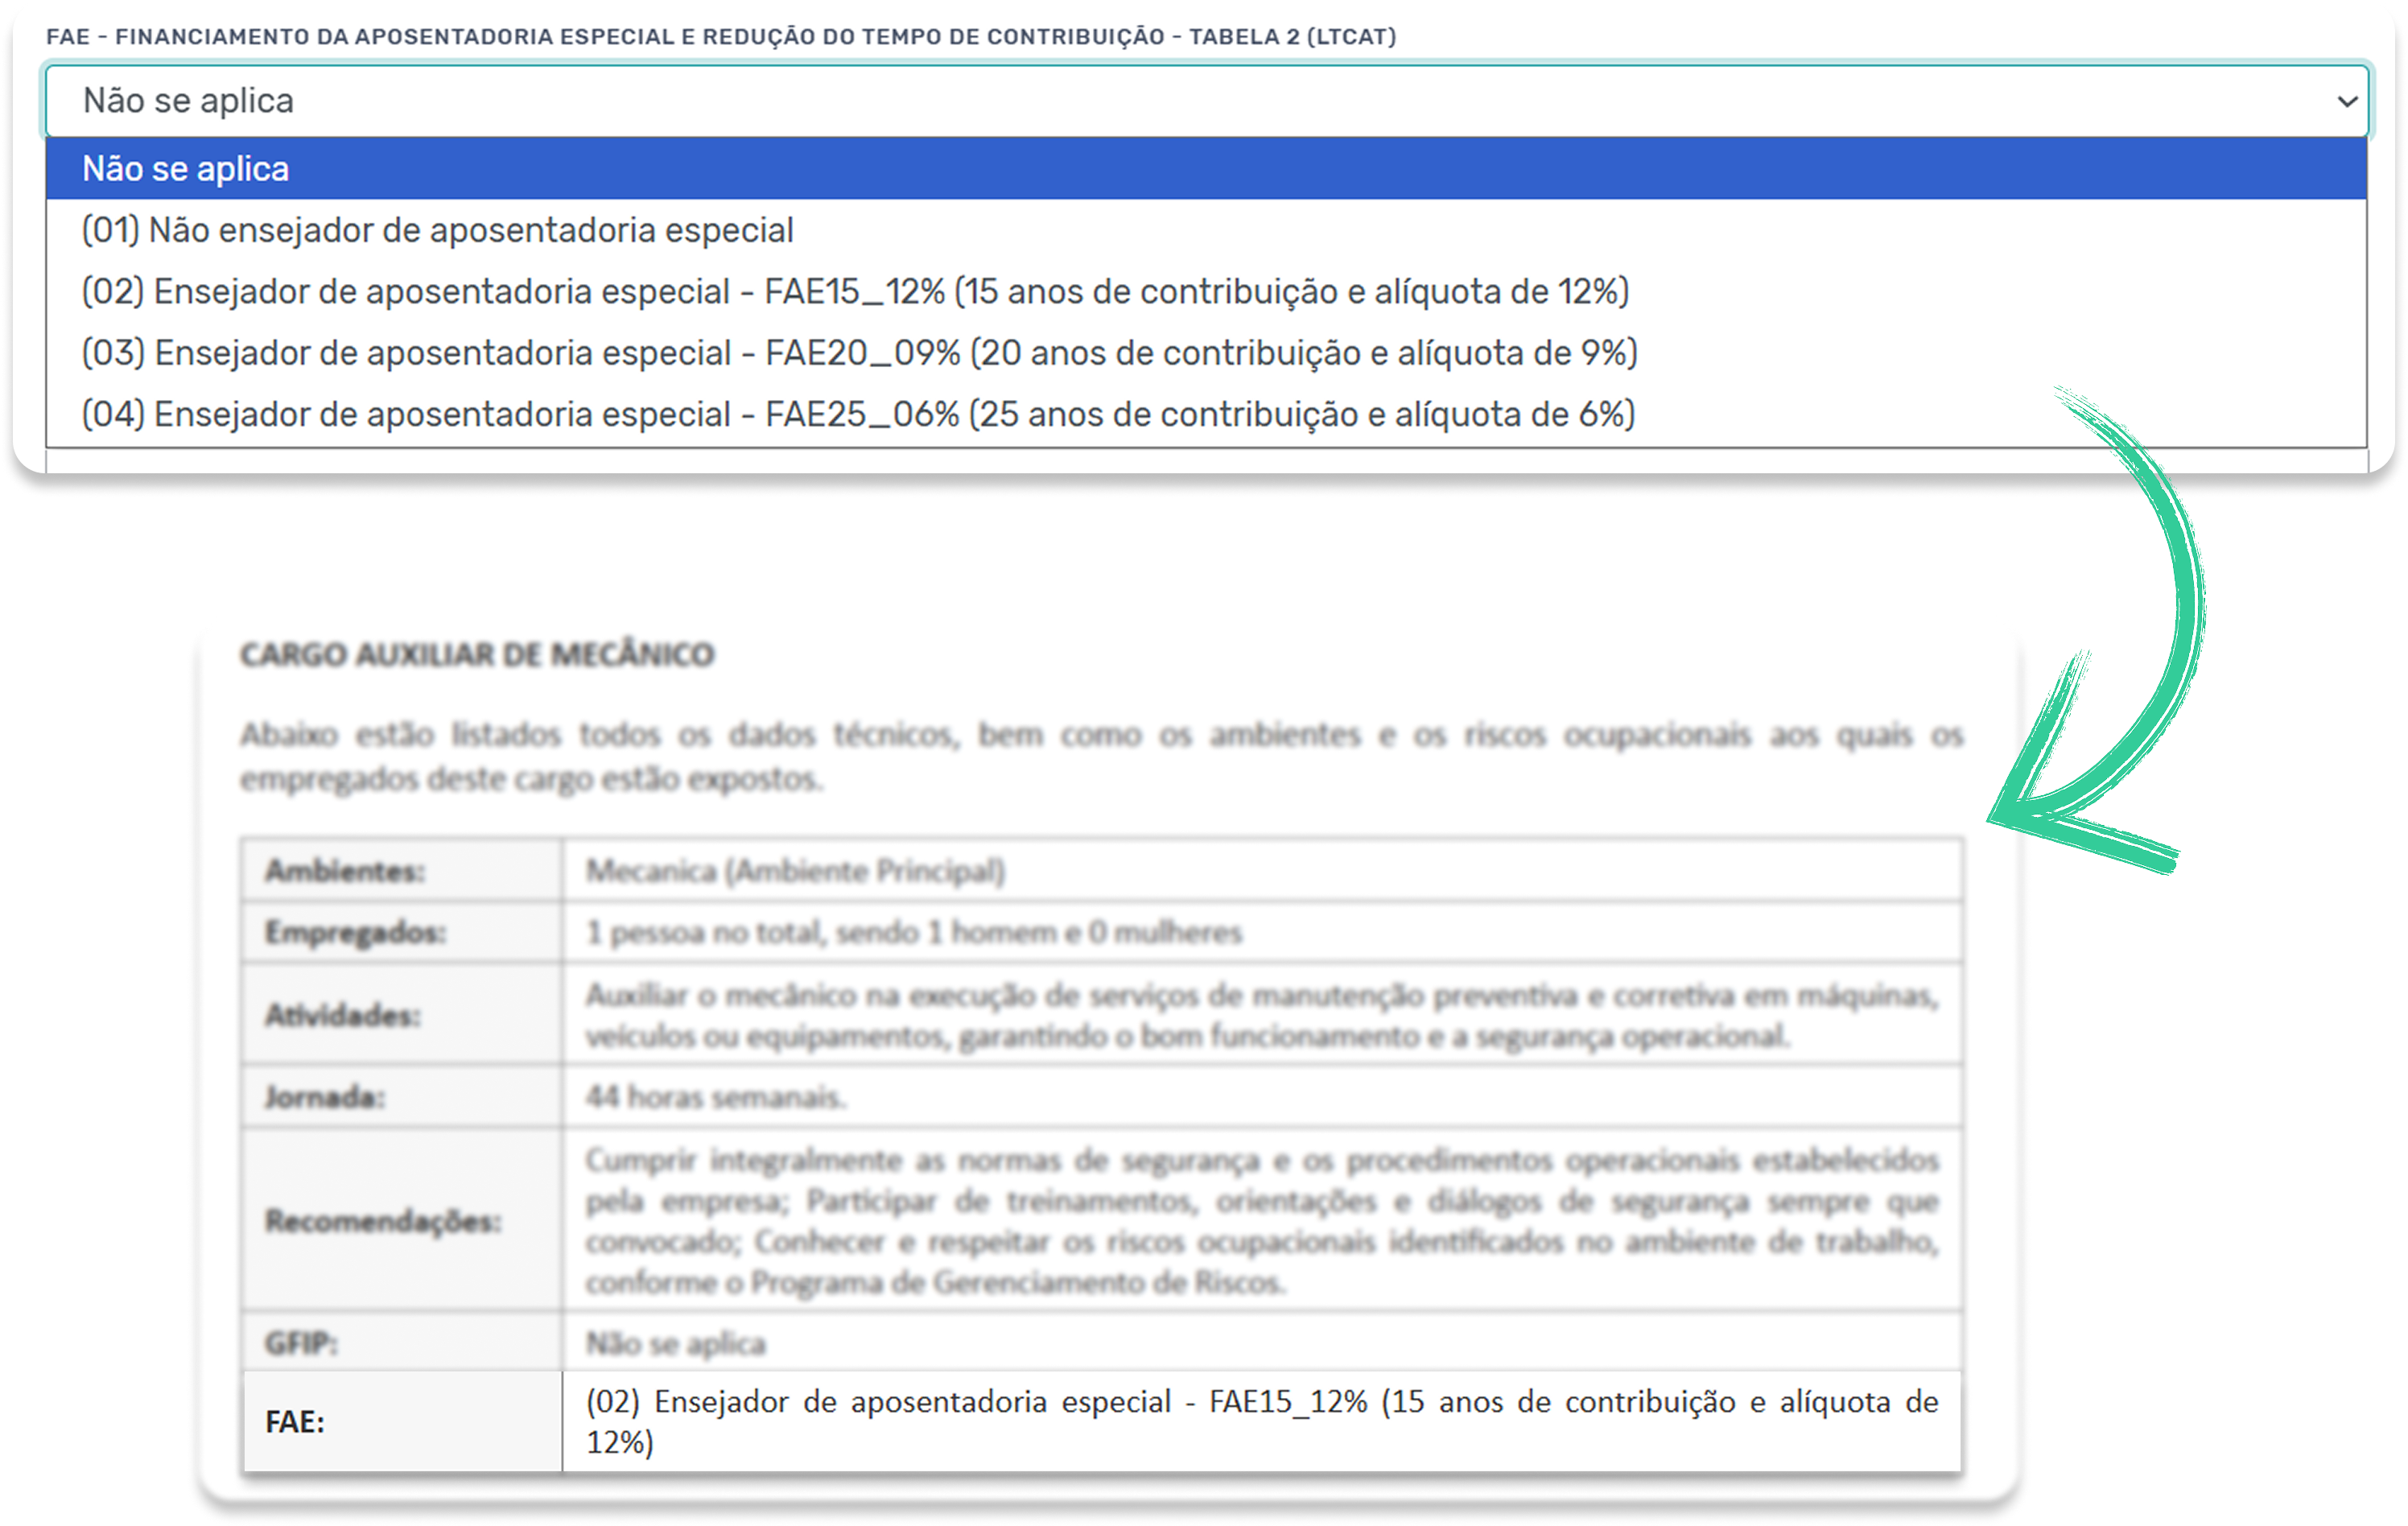Choose '(01) Não ensejador de aposentadoria especial'
This screenshot has width=2408, height=1526.
coord(437,231)
